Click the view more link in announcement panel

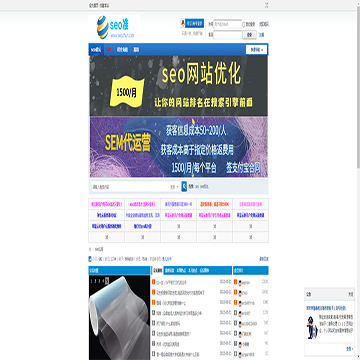click(x=349, y=349)
